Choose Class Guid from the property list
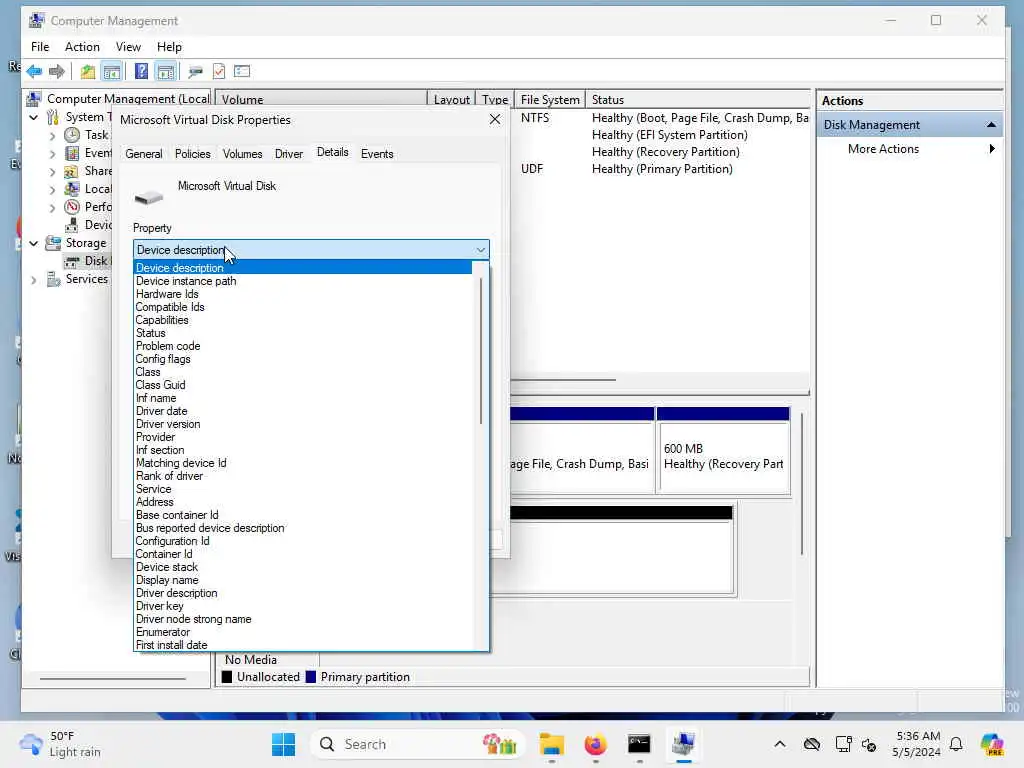This screenshot has width=1024, height=768. [x=161, y=385]
